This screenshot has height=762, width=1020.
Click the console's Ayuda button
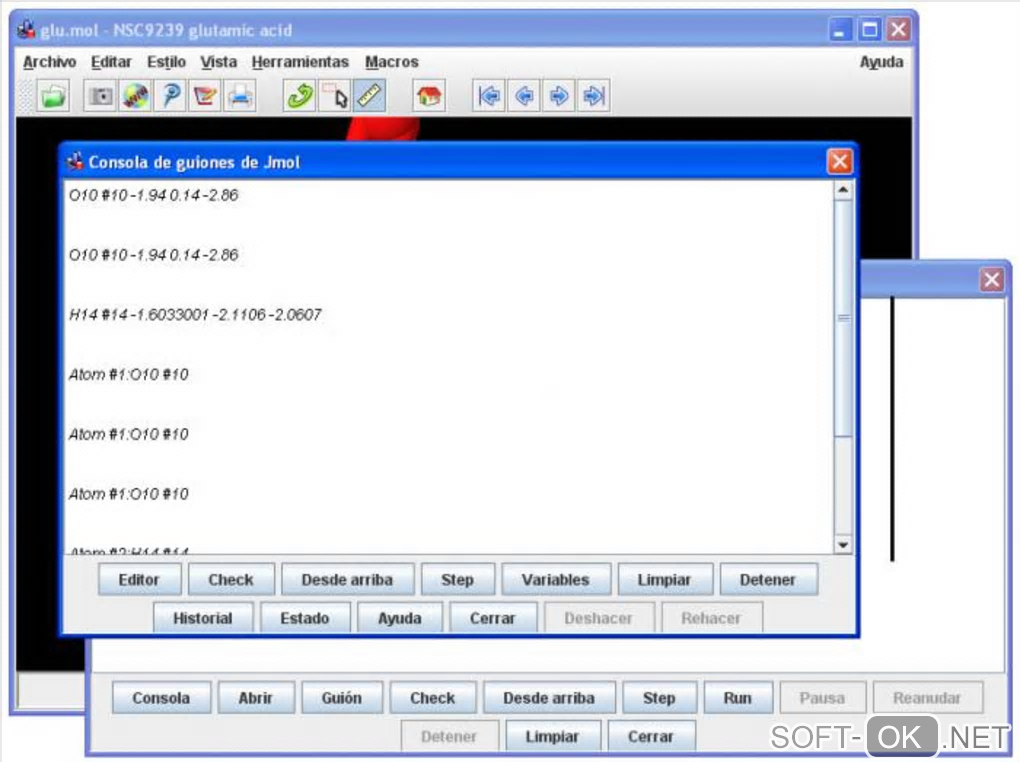click(x=399, y=618)
